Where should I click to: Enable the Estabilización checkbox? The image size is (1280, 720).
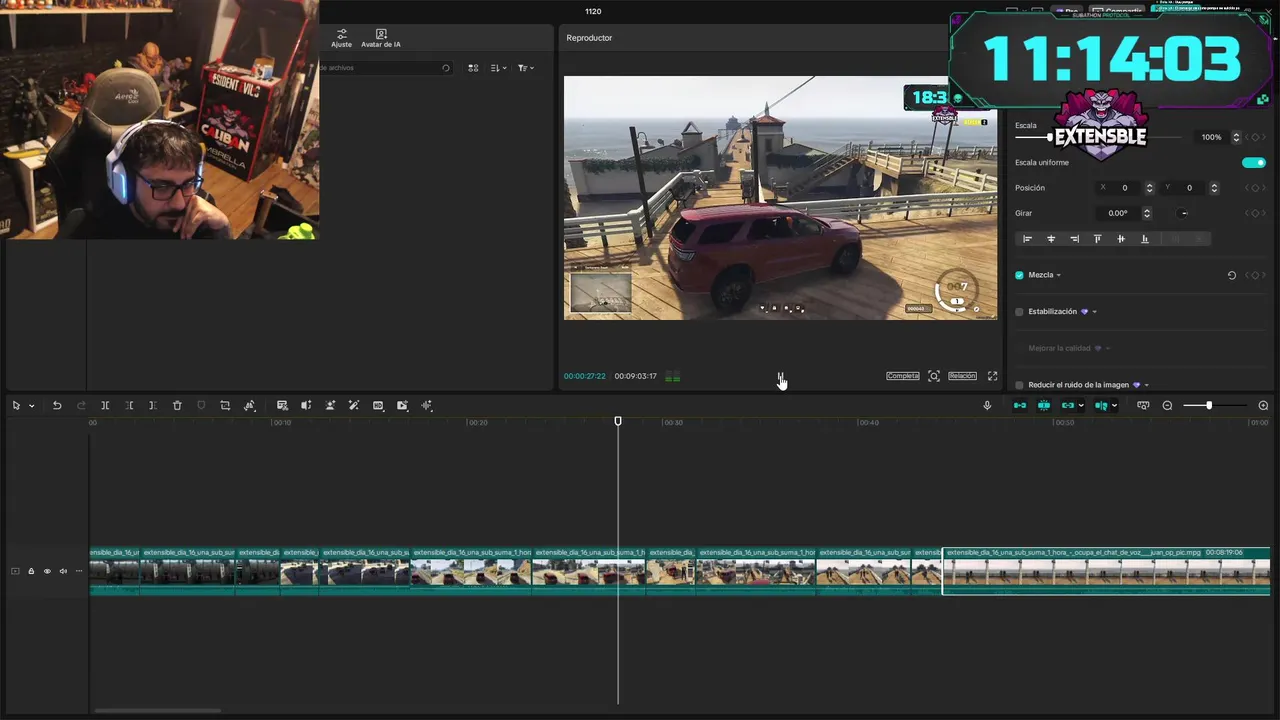point(1019,312)
